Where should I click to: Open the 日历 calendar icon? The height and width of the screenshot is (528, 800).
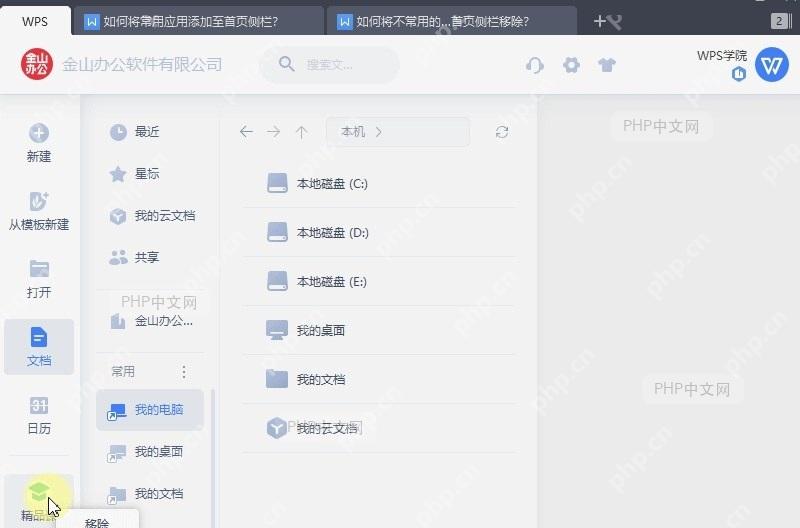39,406
